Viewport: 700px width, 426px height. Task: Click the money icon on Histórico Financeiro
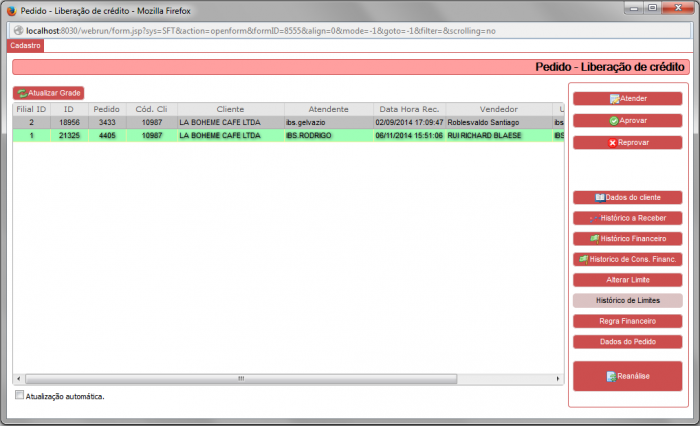(595, 238)
